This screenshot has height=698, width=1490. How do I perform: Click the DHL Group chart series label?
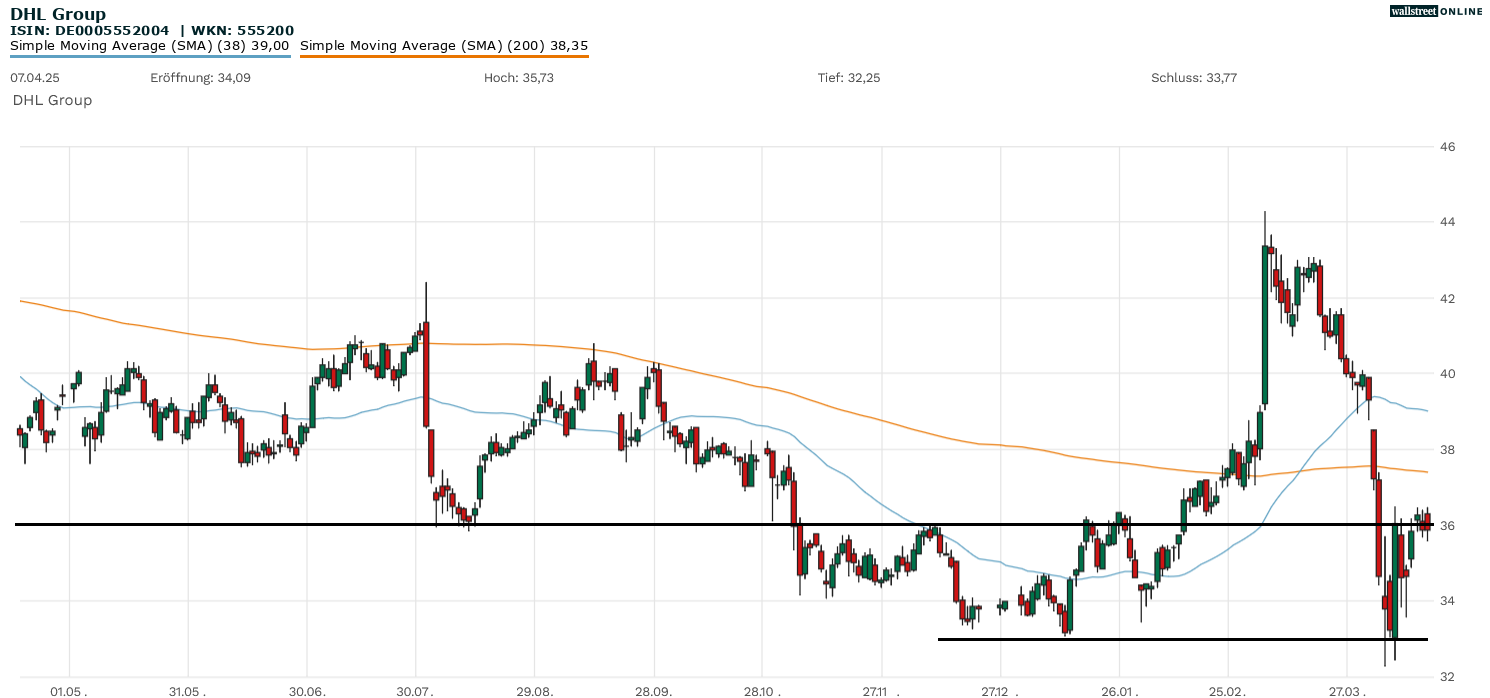pos(52,100)
